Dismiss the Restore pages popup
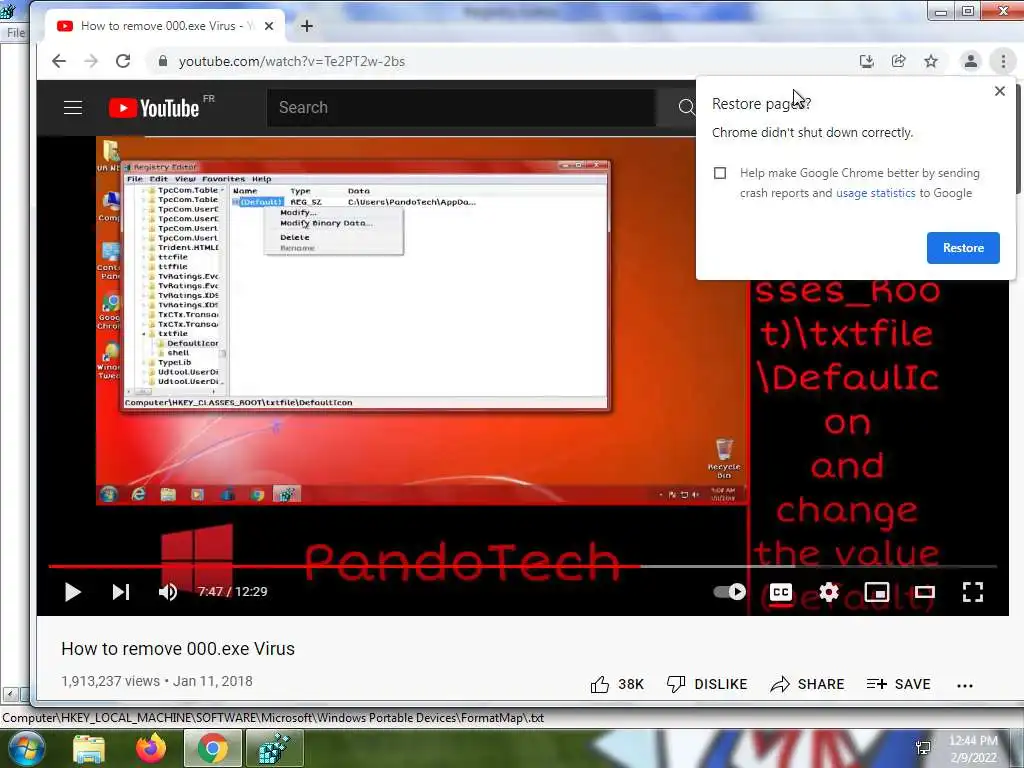The width and height of the screenshot is (1024, 768). (x=999, y=91)
